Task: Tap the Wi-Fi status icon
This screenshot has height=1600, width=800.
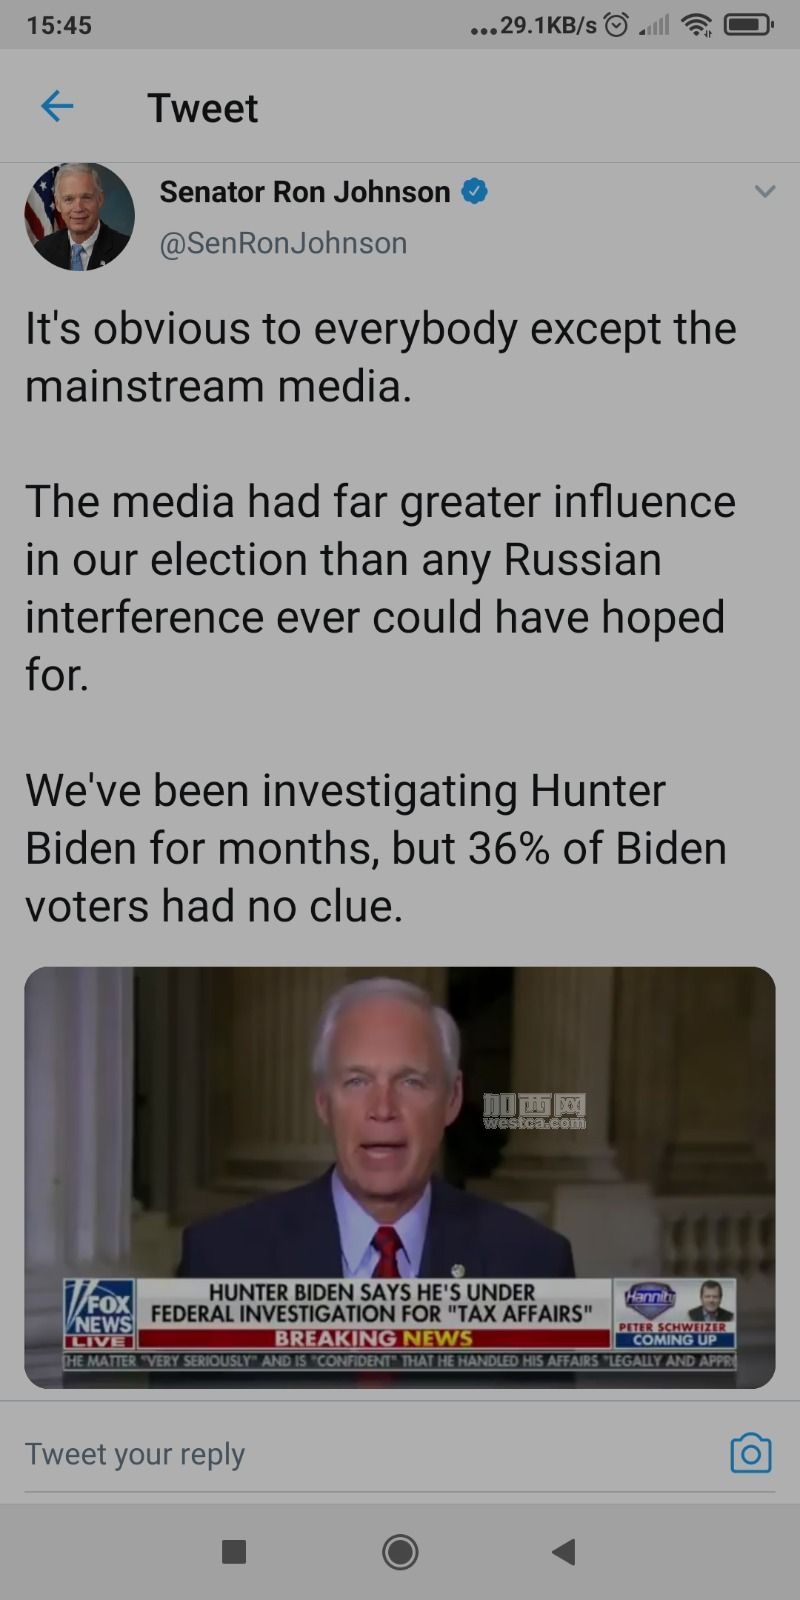Action: pos(696,25)
